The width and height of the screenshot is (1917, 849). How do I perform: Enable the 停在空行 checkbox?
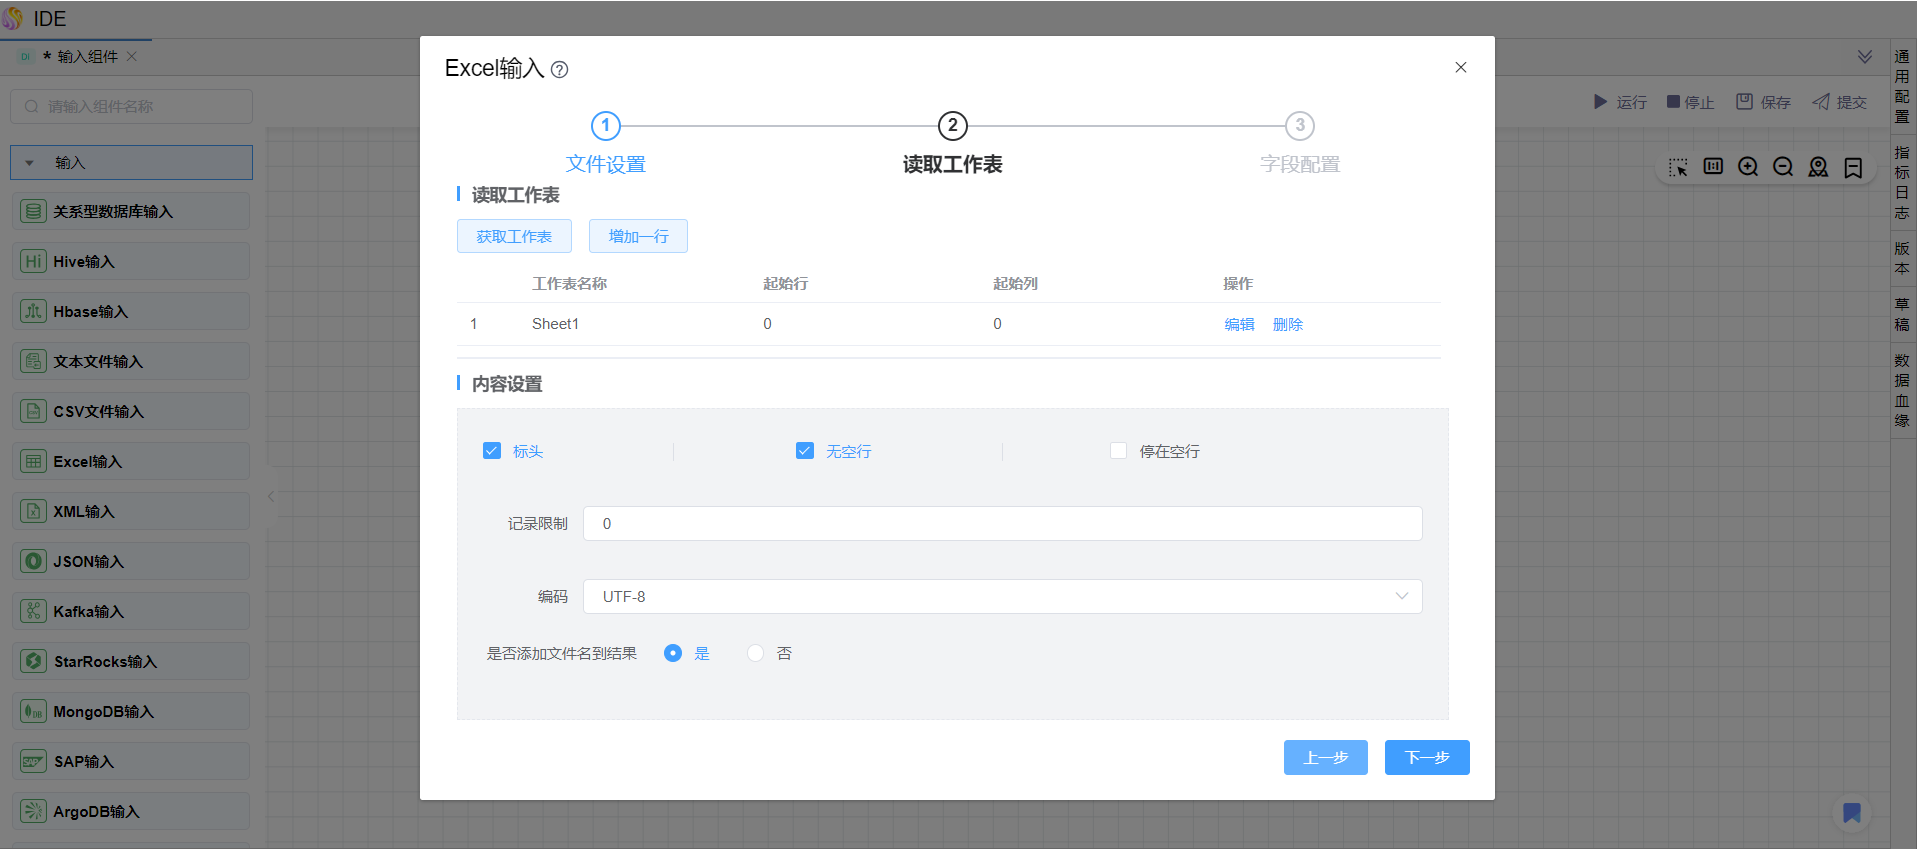[x=1118, y=451]
